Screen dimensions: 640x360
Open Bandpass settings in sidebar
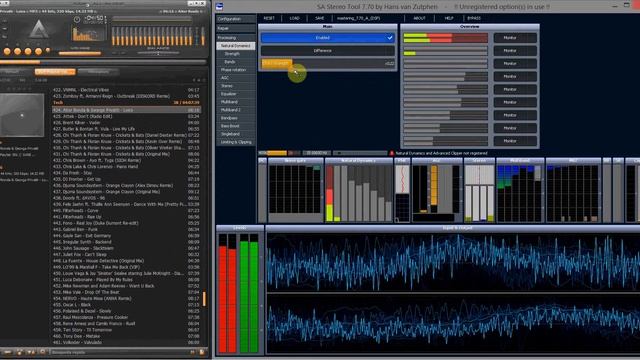[236, 118]
